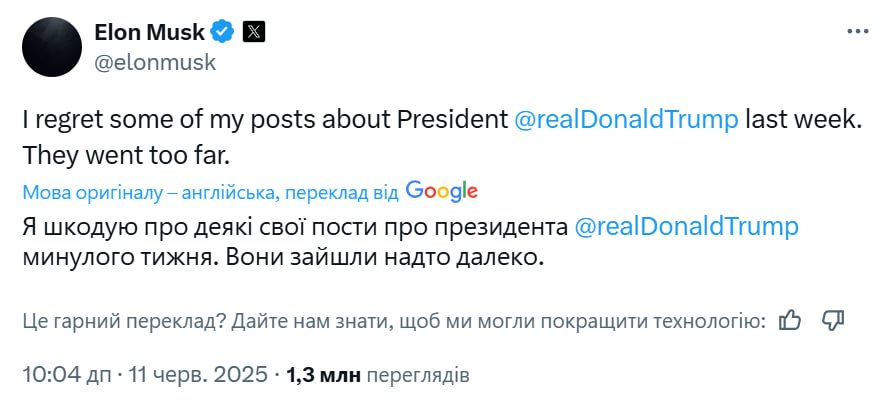Rate the translation with thumbs down
This screenshot has width=882, height=403.
[x=833, y=320]
